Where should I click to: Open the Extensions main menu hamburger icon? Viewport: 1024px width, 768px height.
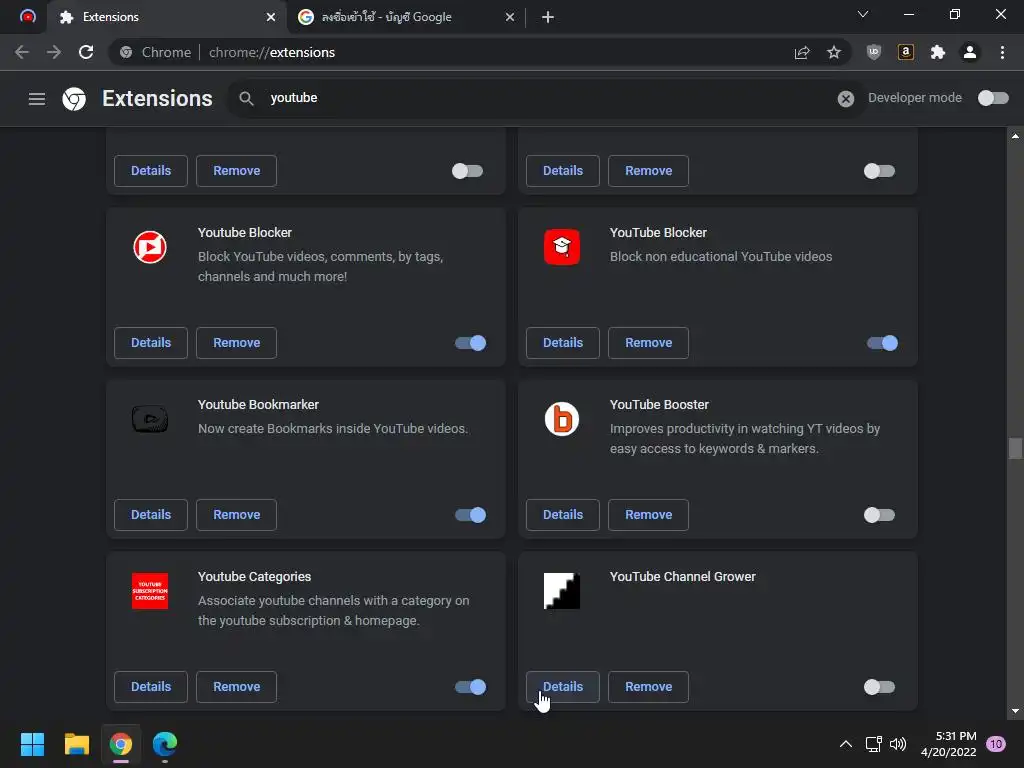tap(37, 99)
